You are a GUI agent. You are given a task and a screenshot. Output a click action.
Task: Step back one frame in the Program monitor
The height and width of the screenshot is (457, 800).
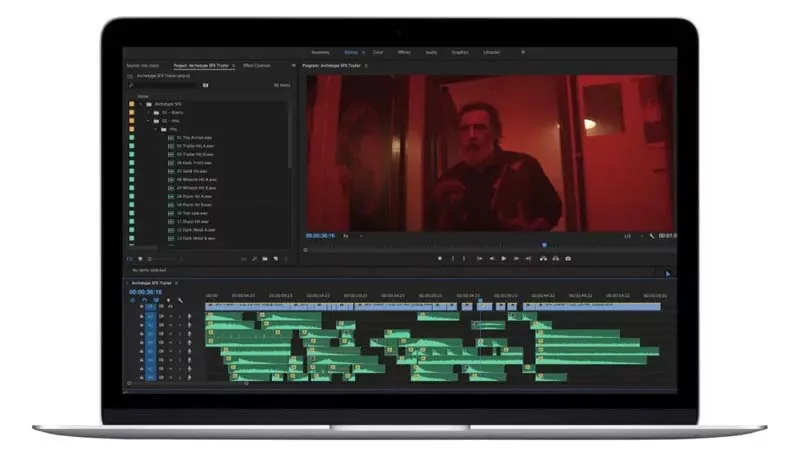492,259
